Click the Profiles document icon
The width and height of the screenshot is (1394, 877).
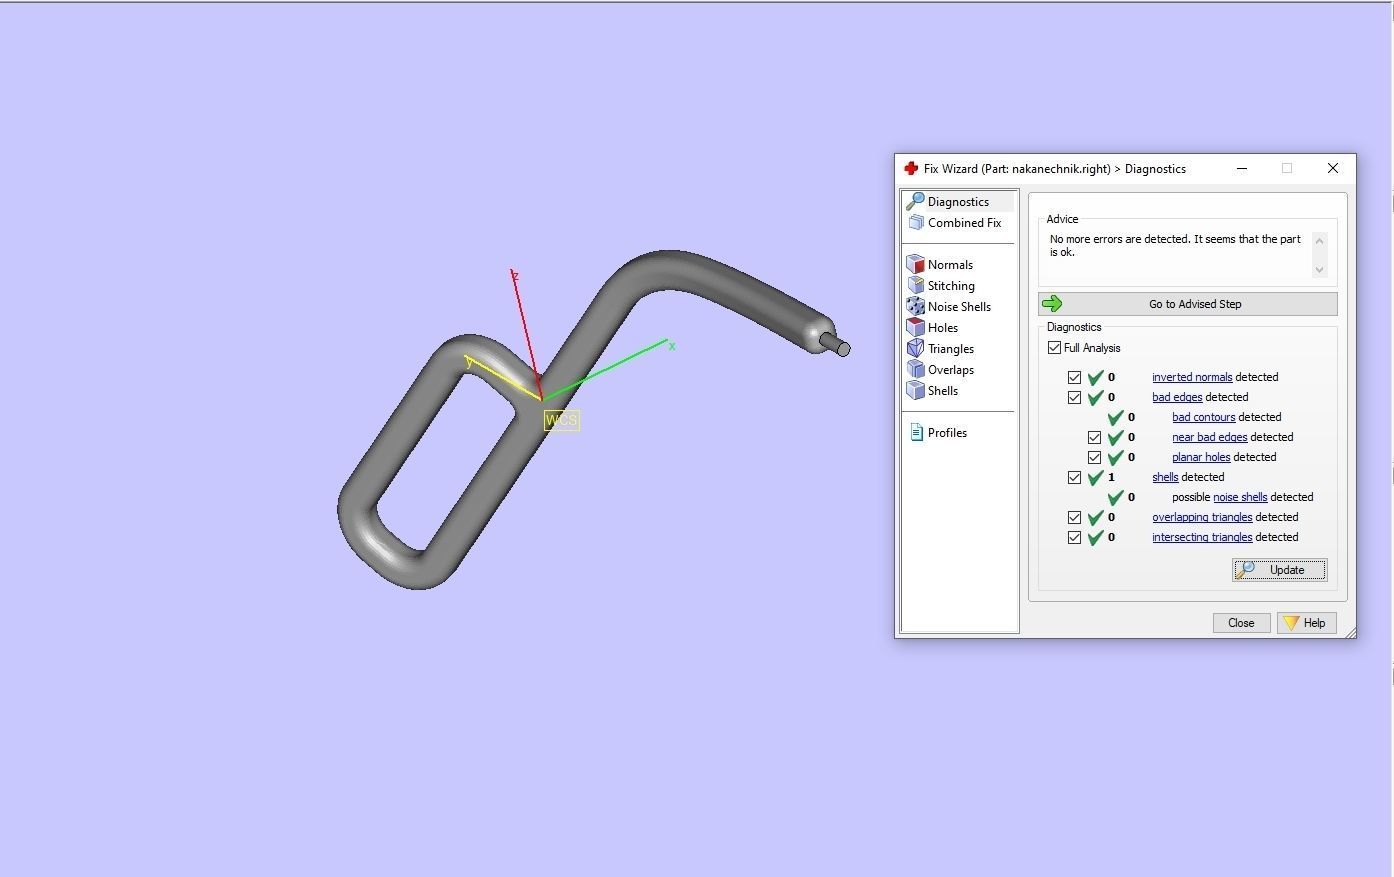point(916,433)
